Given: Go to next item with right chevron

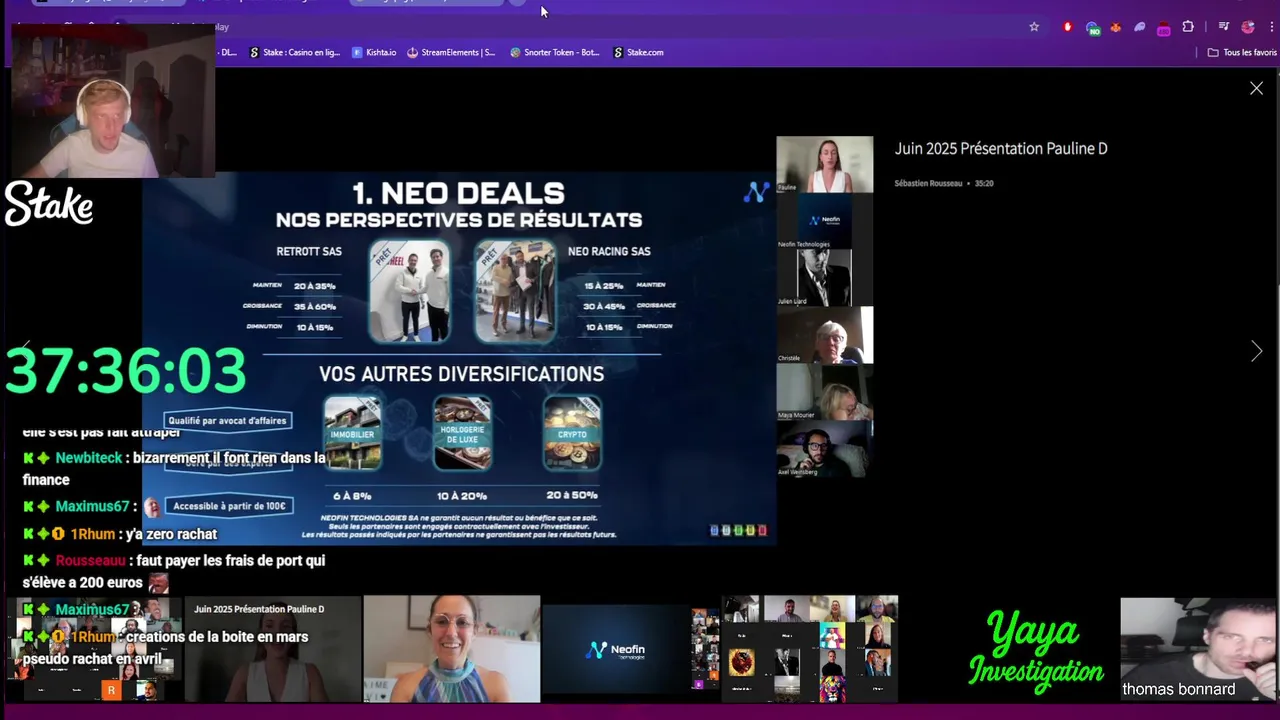Looking at the screenshot, I should (x=1256, y=351).
